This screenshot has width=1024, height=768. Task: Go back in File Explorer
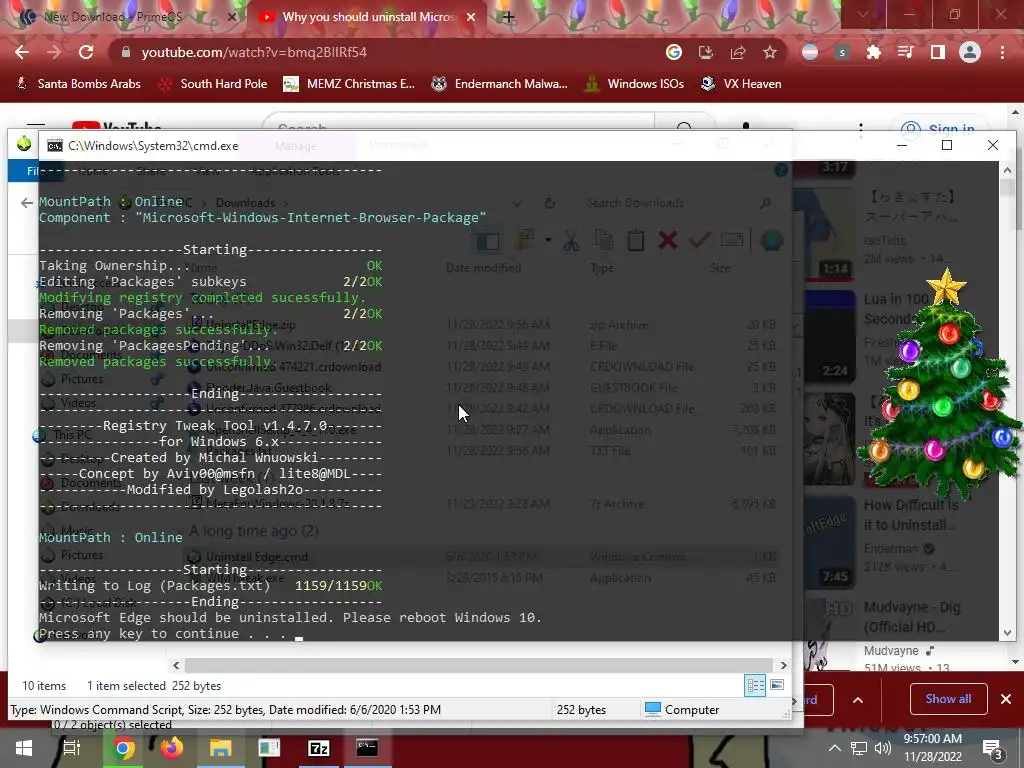(26, 203)
